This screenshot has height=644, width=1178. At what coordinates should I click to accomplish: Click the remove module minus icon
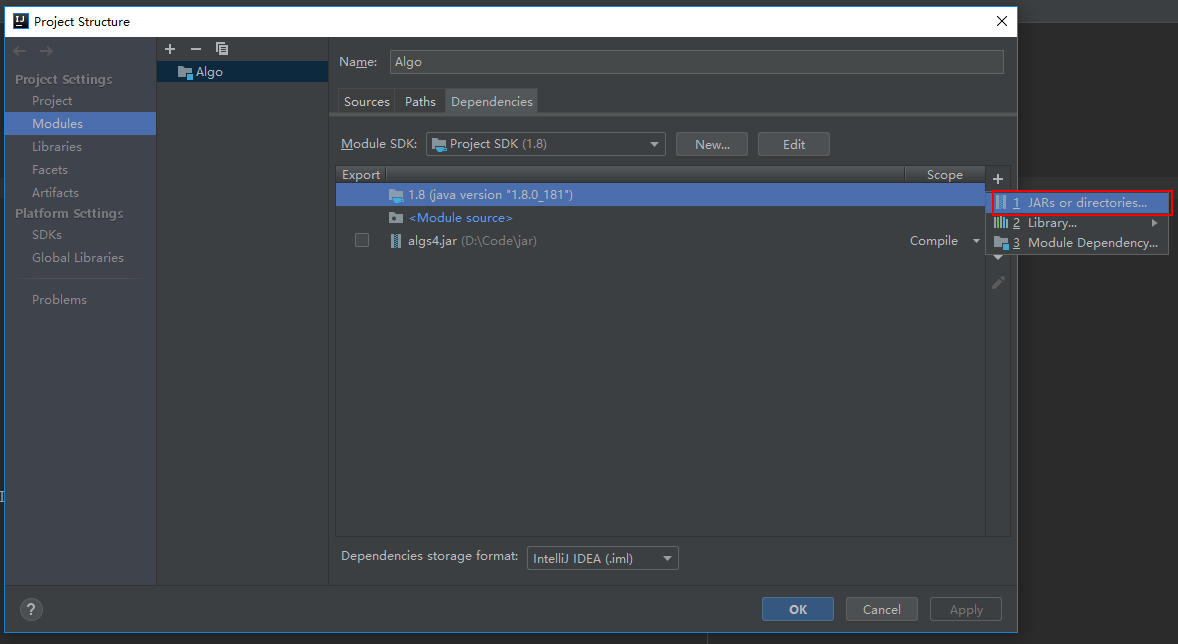(x=196, y=49)
